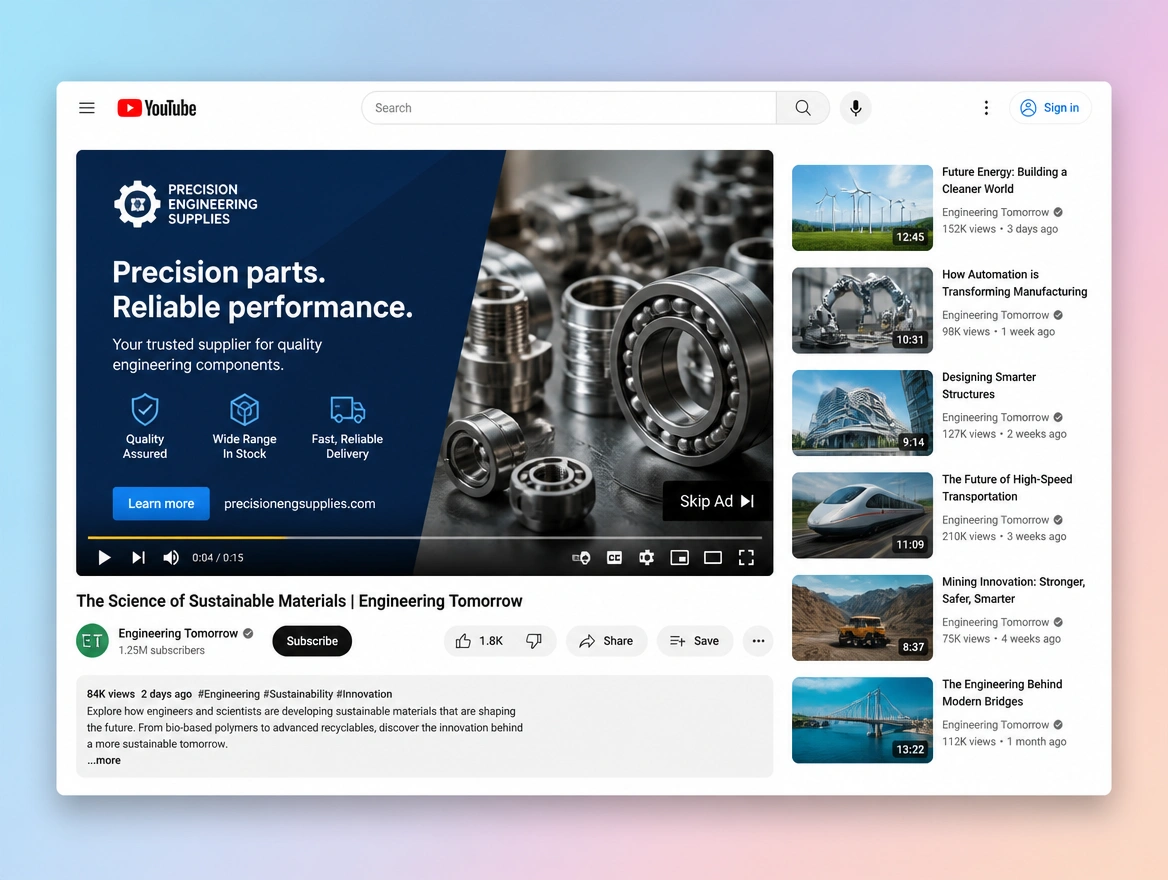Open the three-dot settings menu in header
The width and height of the screenshot is (1168, 880).
pos(986,108)
